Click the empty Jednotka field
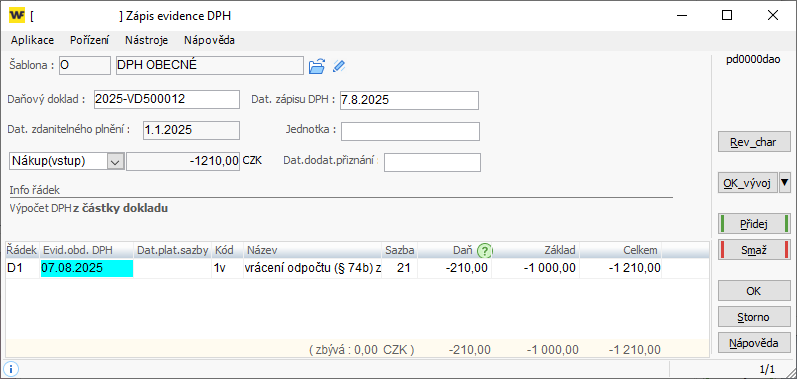Viewport: 797px width, 379px height. coord(410,132)
